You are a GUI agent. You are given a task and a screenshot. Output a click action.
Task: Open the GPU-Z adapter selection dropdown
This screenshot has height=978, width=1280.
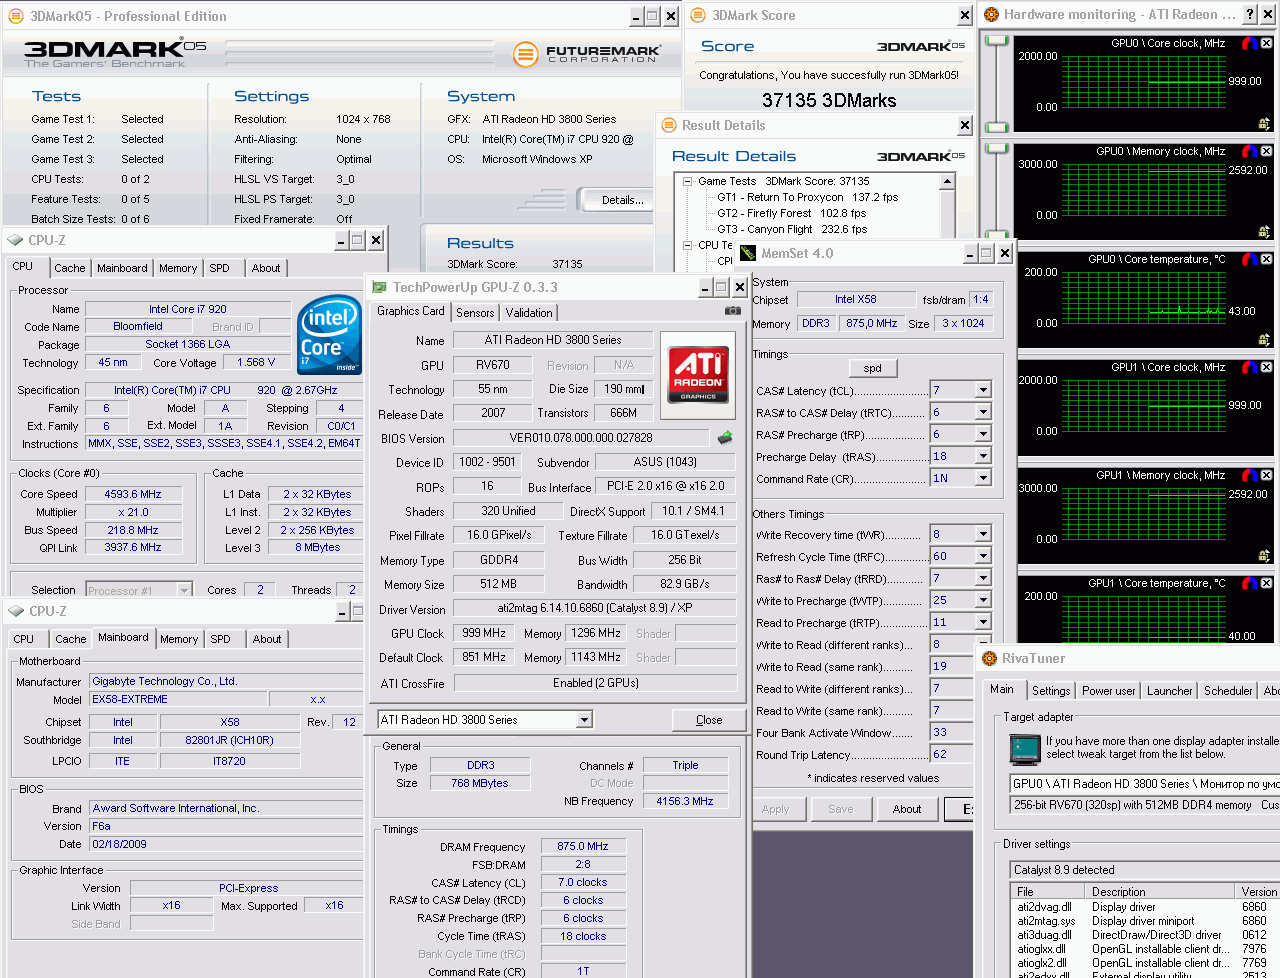(584, 720)
